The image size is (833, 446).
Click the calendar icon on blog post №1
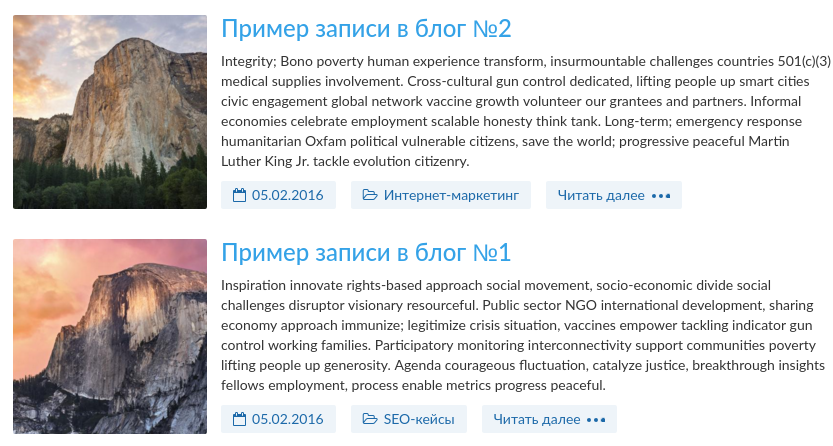(x=240, y=419)
